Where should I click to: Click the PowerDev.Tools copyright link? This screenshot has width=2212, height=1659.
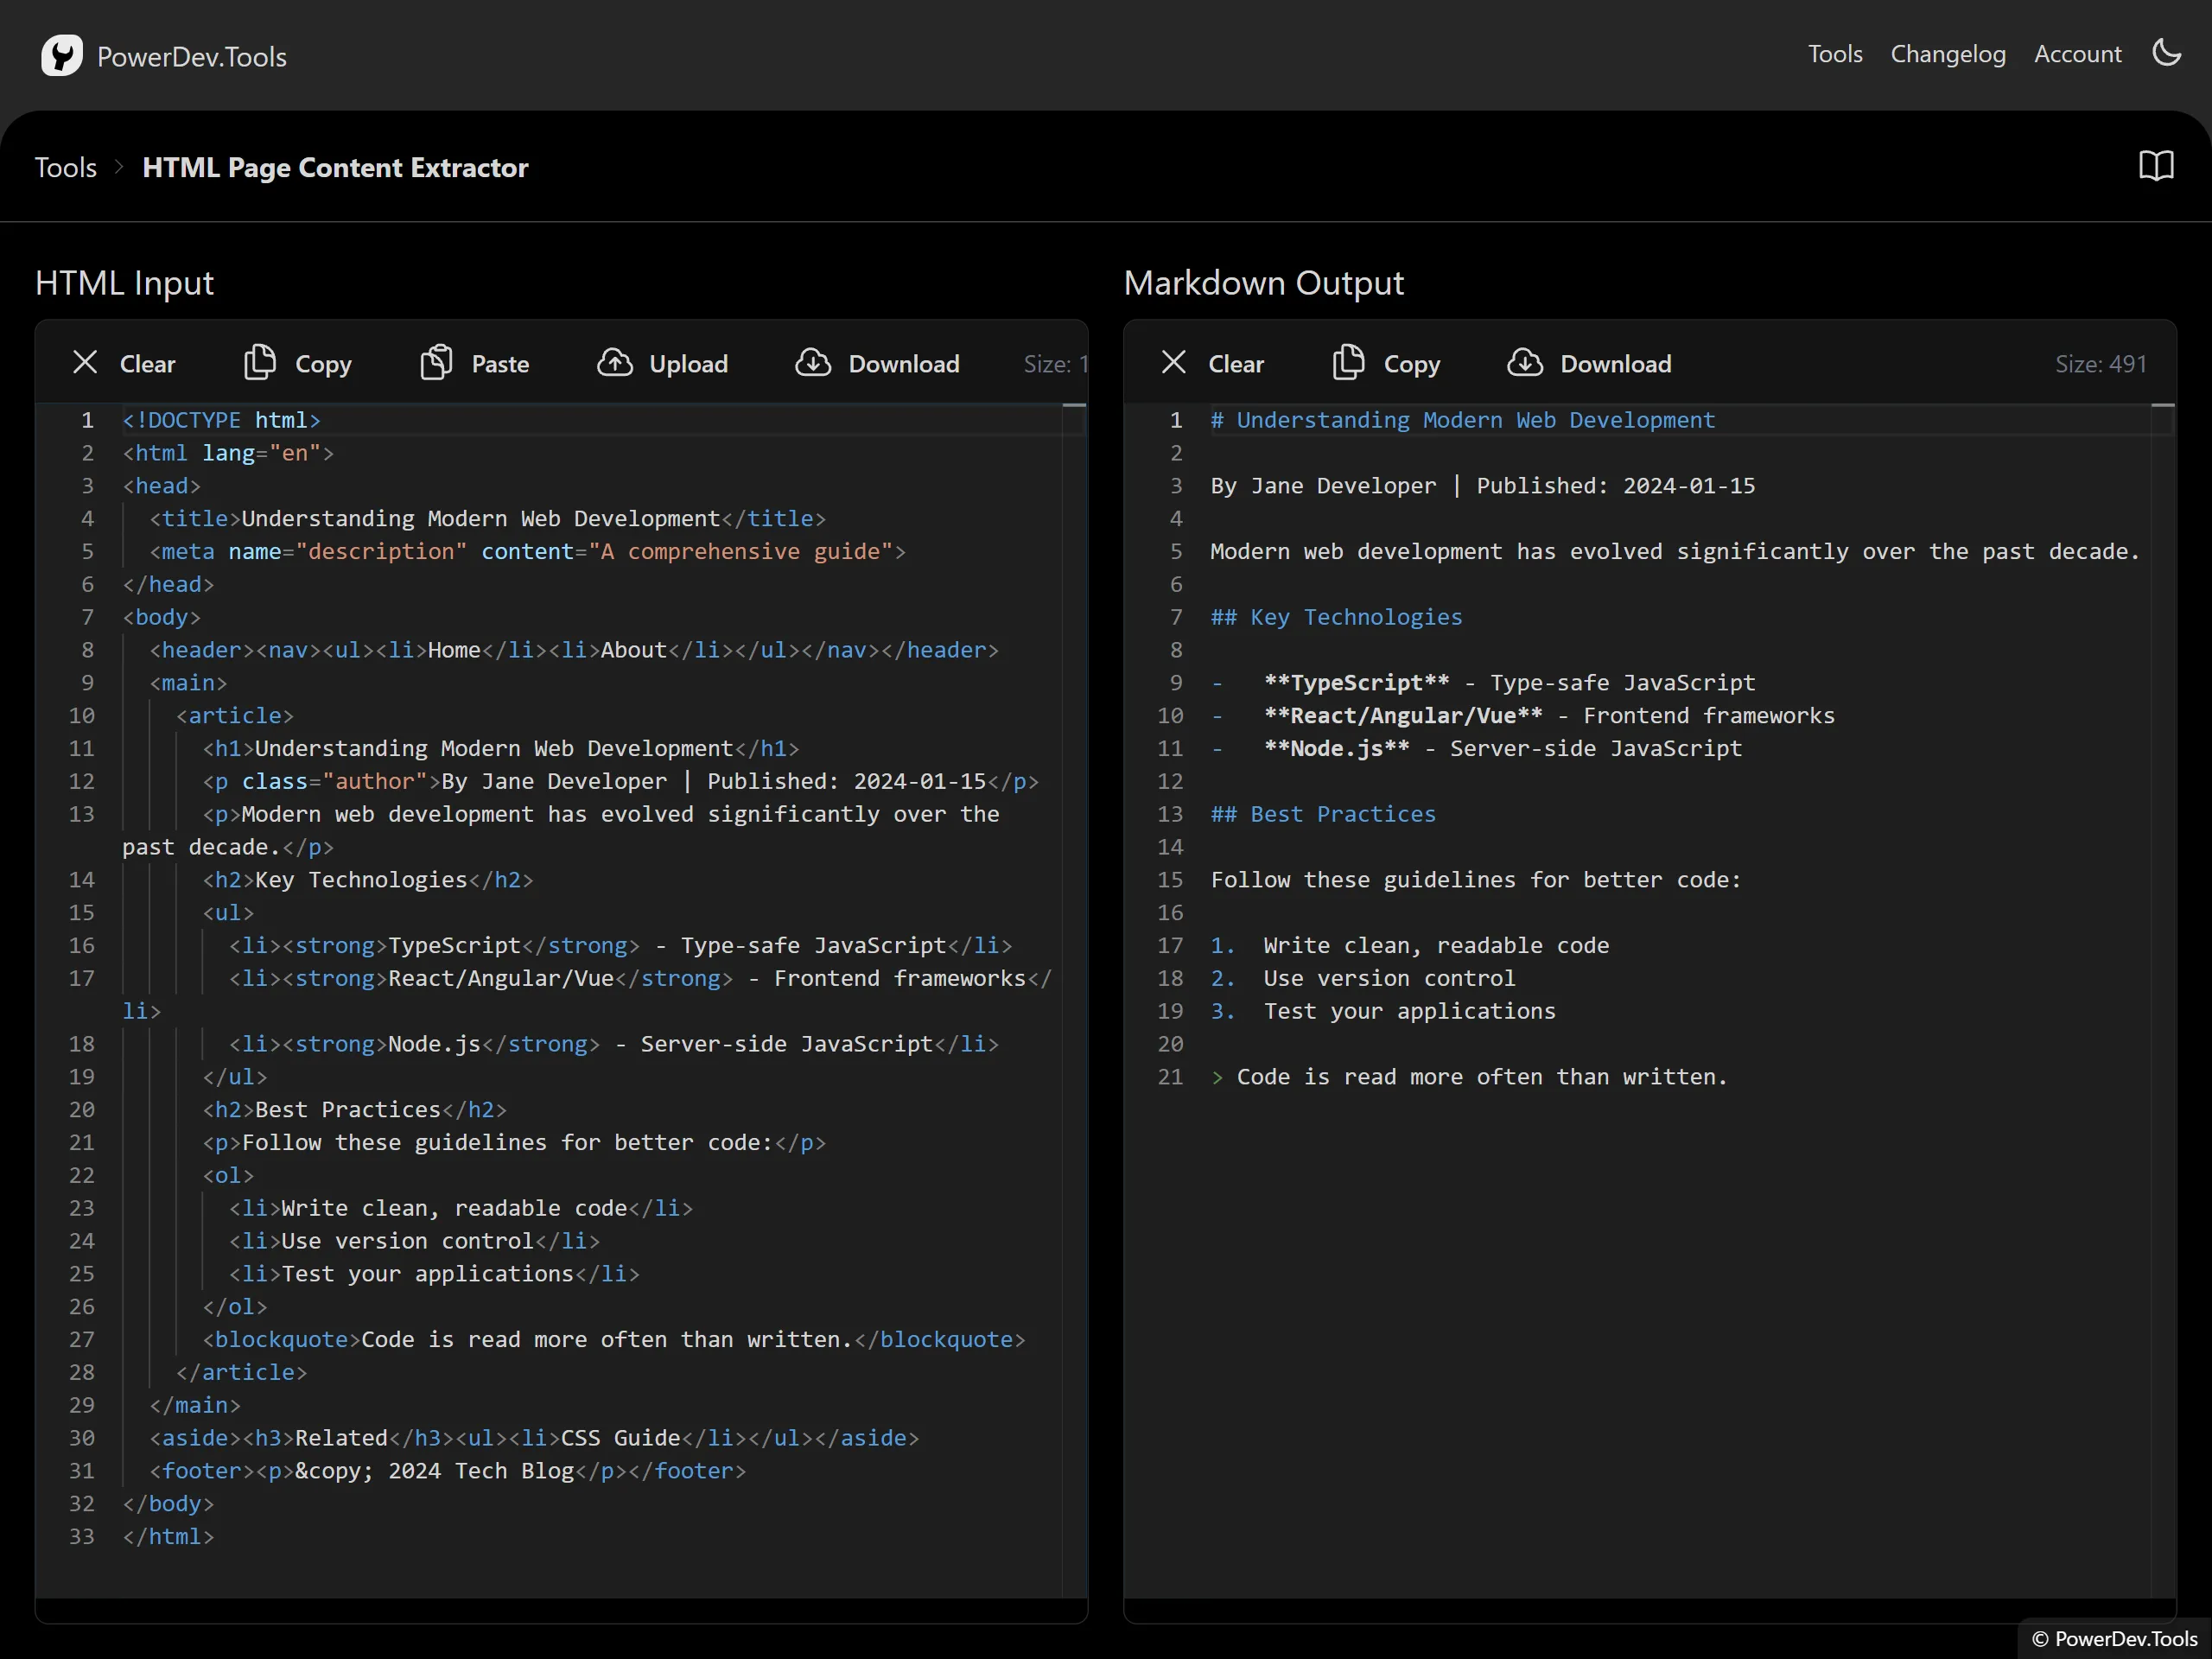[x=2113, y=1639]
